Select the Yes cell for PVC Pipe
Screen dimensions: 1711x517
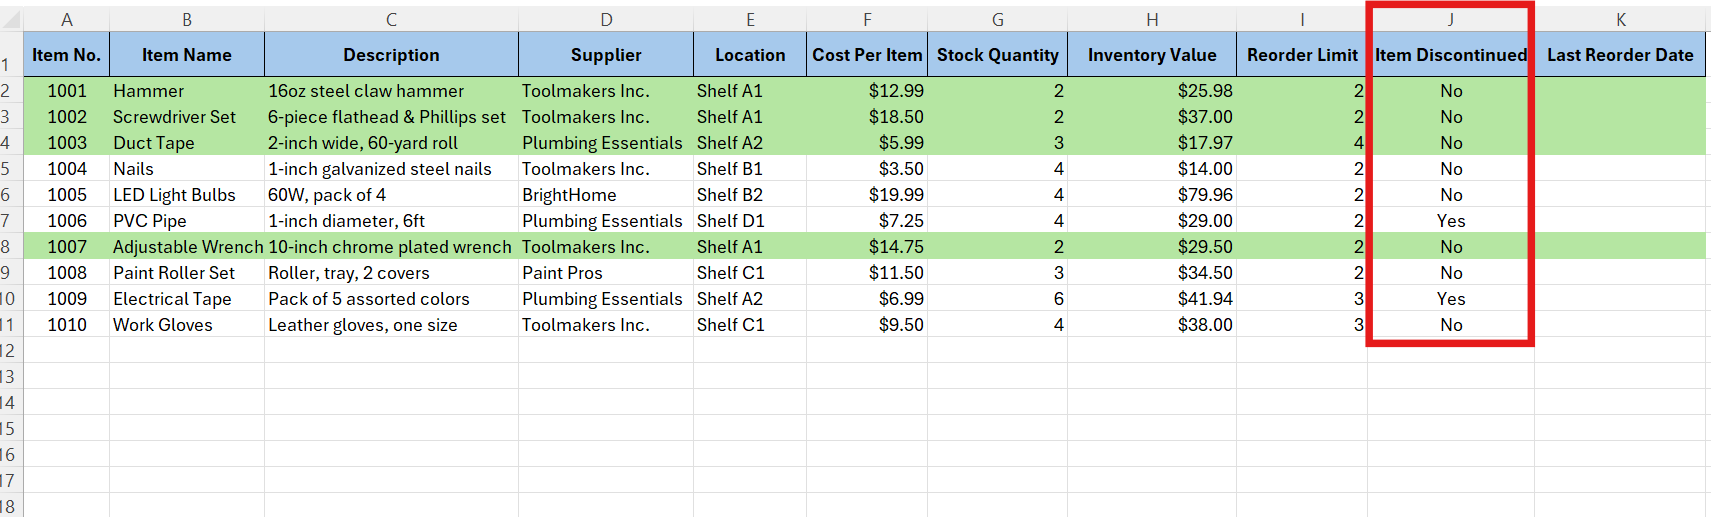(x=1450, y=221)
